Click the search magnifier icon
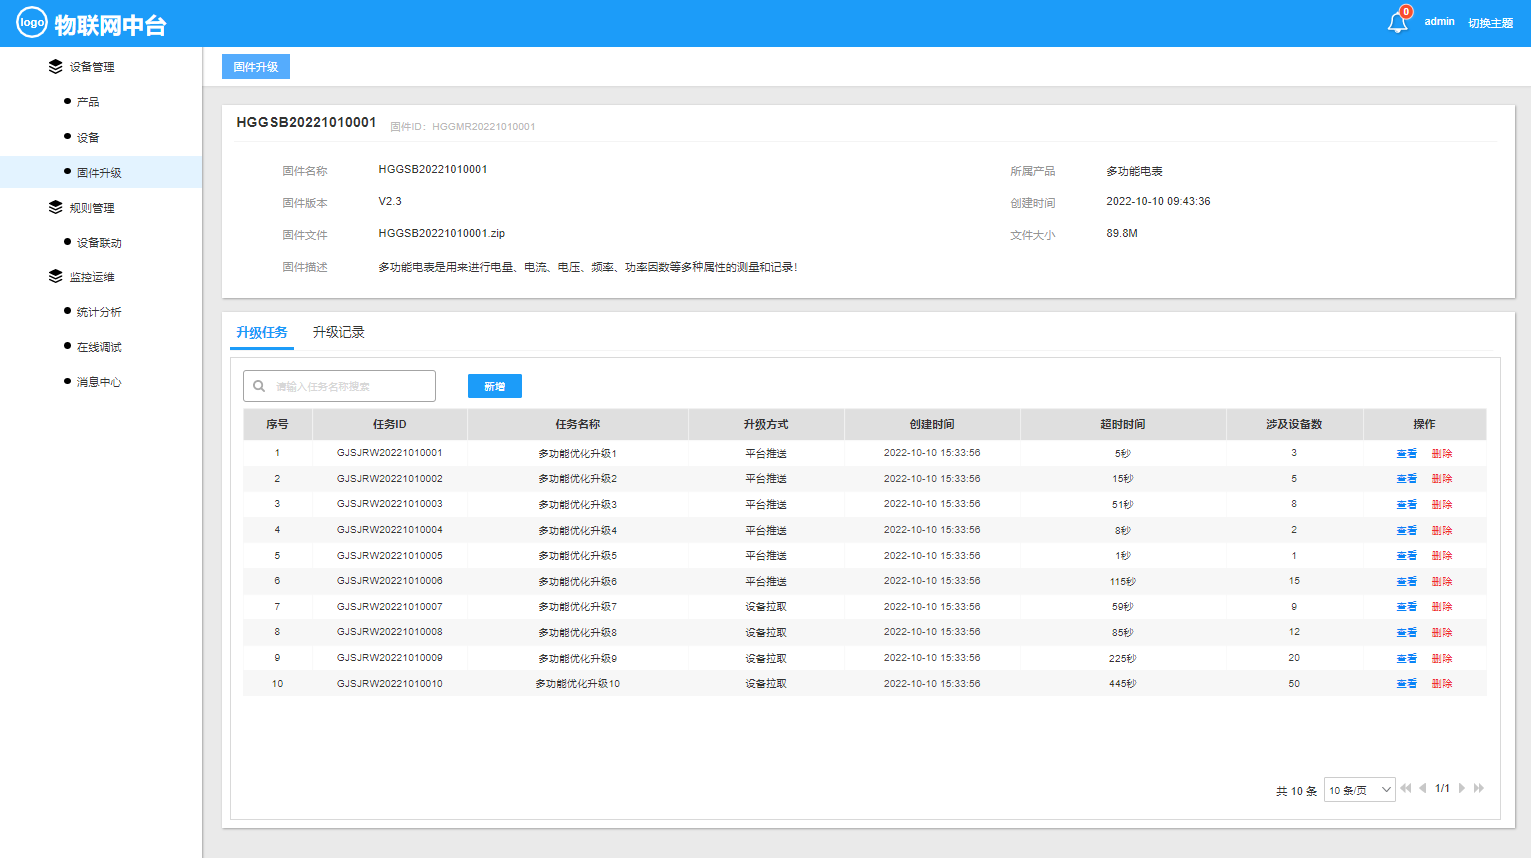This screenshot has height=858, width=1531. coord(259,386)
